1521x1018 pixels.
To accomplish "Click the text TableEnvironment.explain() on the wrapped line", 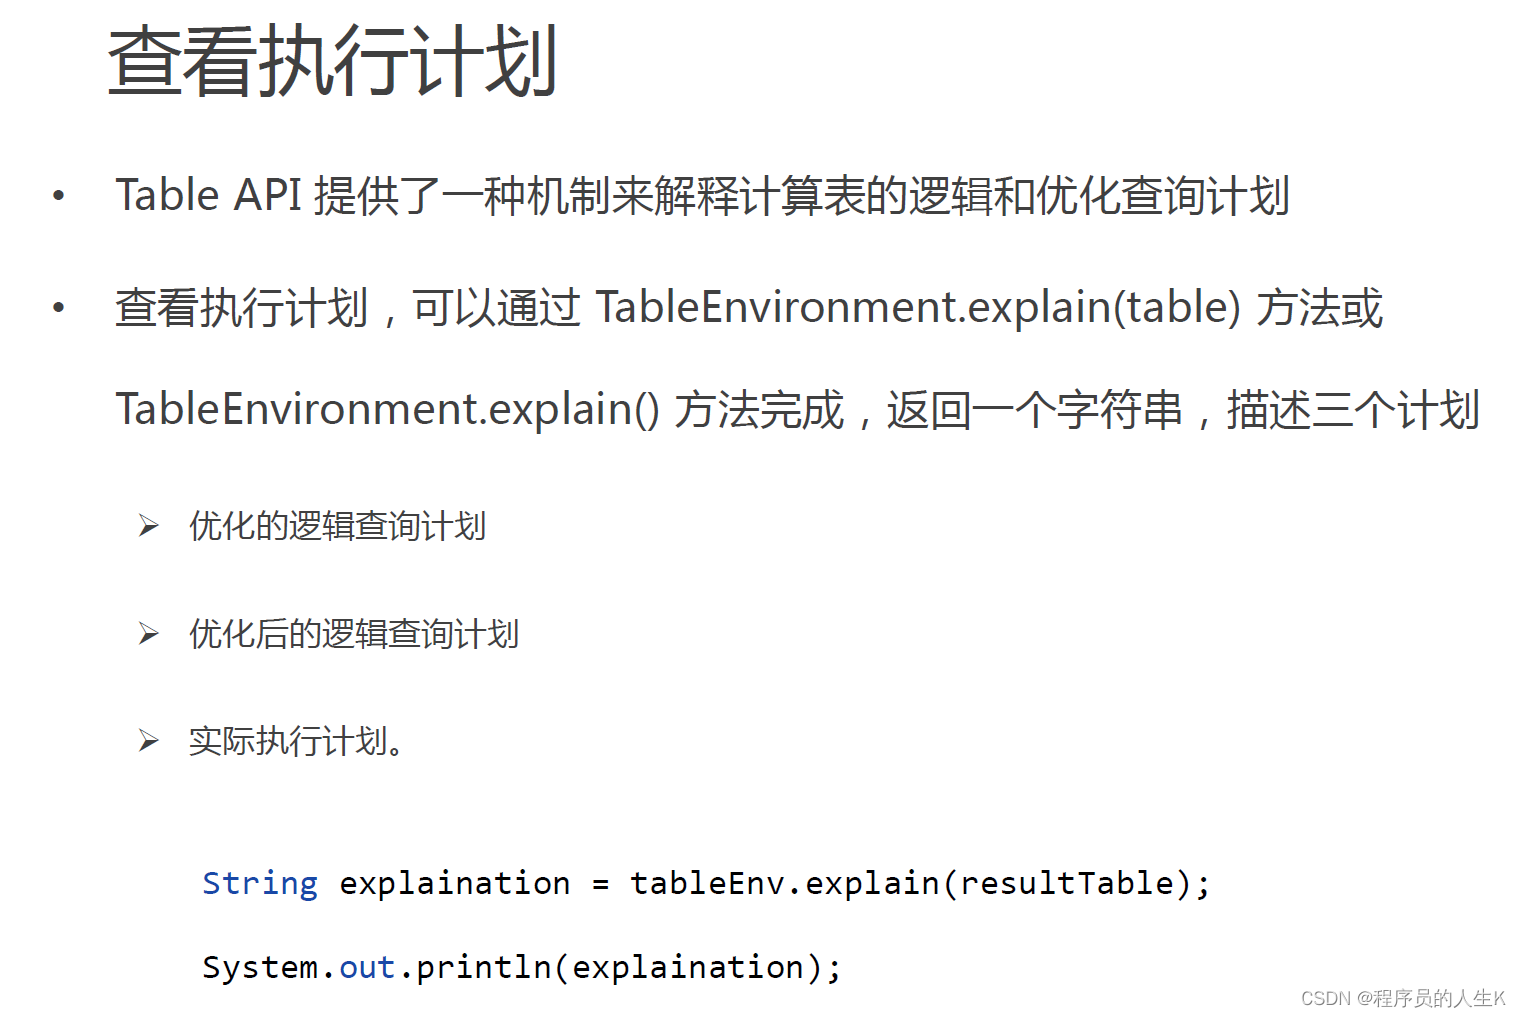I will point(387,409).
